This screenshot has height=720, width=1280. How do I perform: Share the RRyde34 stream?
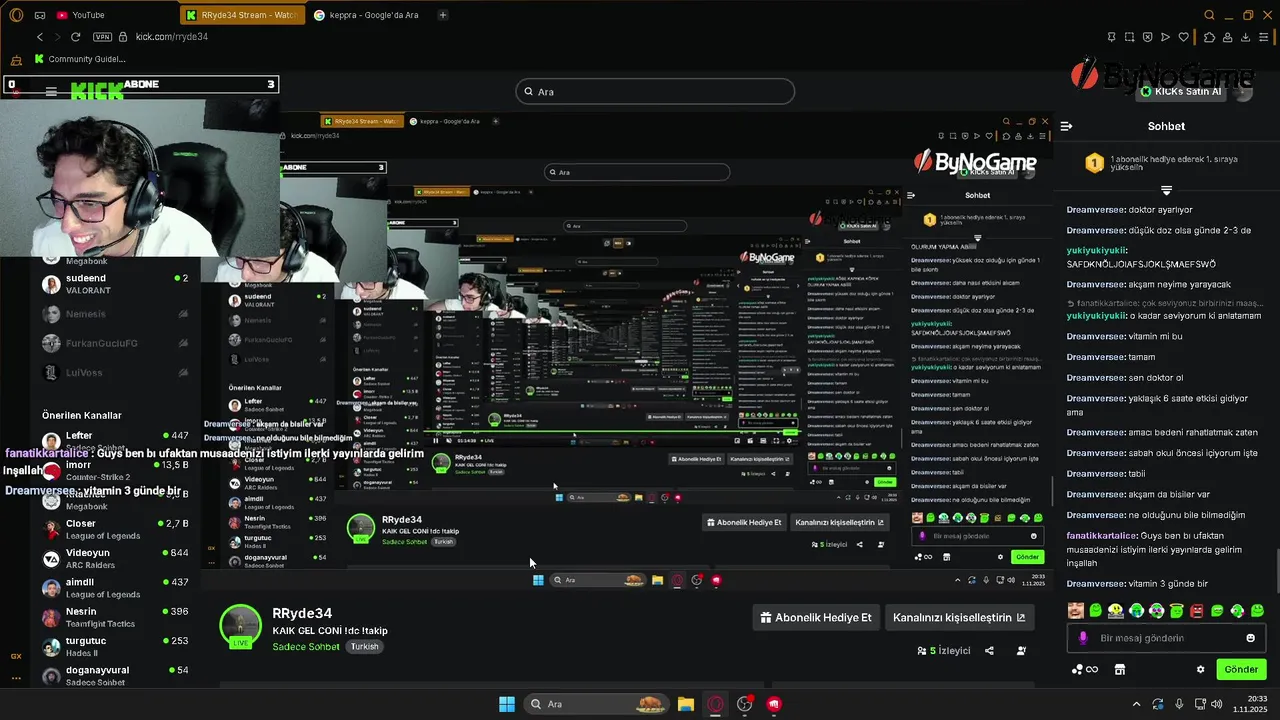(989, 650)
